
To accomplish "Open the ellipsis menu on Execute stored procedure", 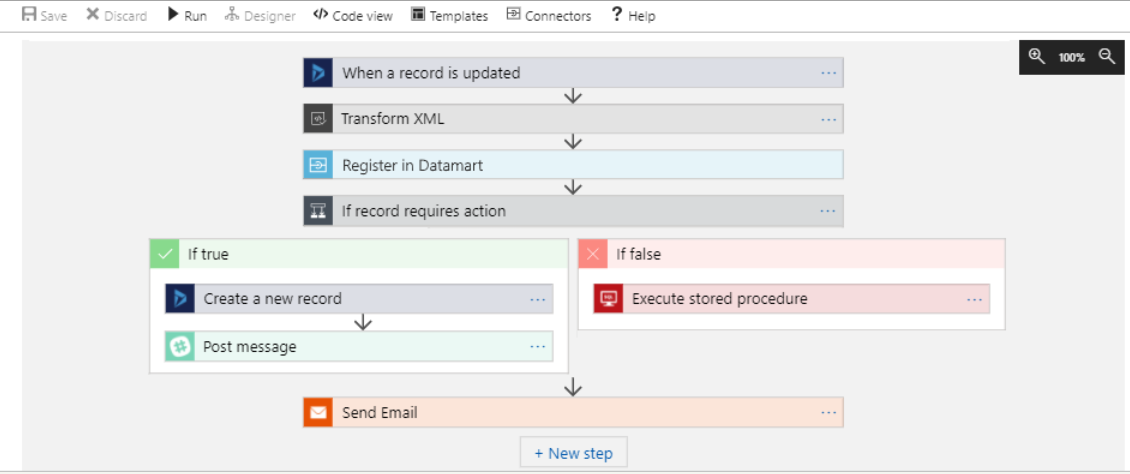I will coord(974,299).
